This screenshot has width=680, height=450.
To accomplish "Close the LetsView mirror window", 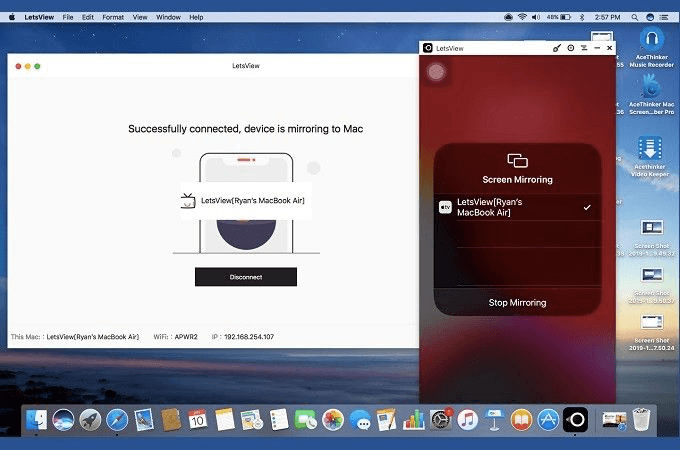I will pyautogui.click(x=609, y=48).
